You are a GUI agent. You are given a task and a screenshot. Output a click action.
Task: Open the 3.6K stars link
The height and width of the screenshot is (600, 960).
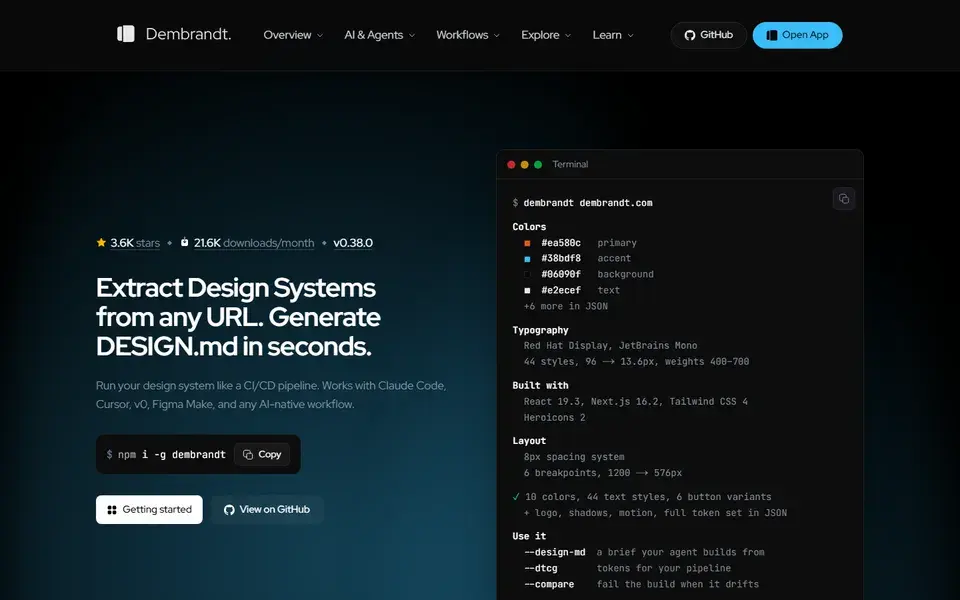(x=135, y=243)
